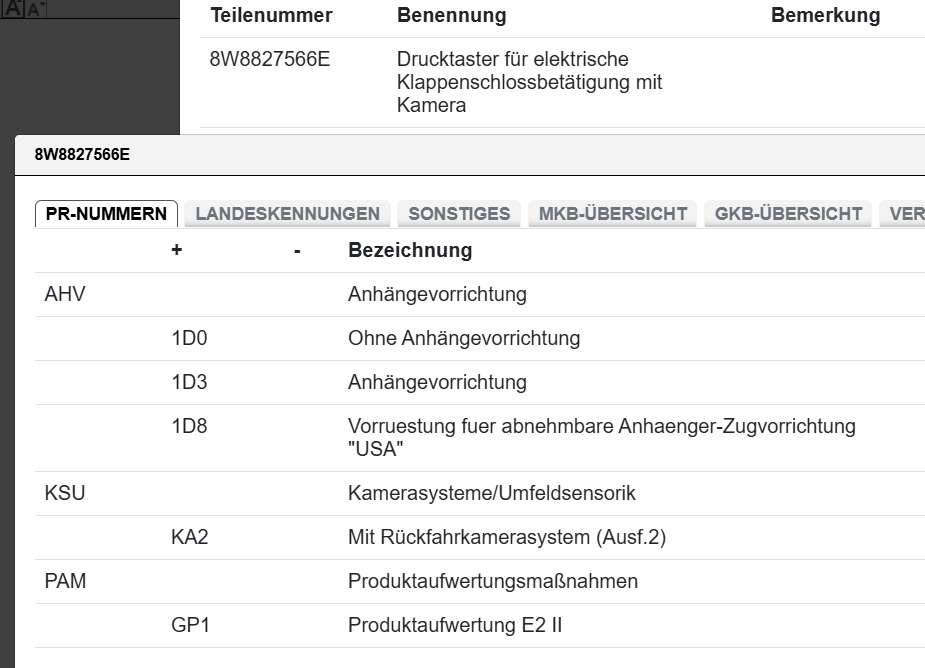This screenshot has width=925, height=668.
Task: Select the AHV Anhängevorrichtung group row
Action: tap(437, 294)
